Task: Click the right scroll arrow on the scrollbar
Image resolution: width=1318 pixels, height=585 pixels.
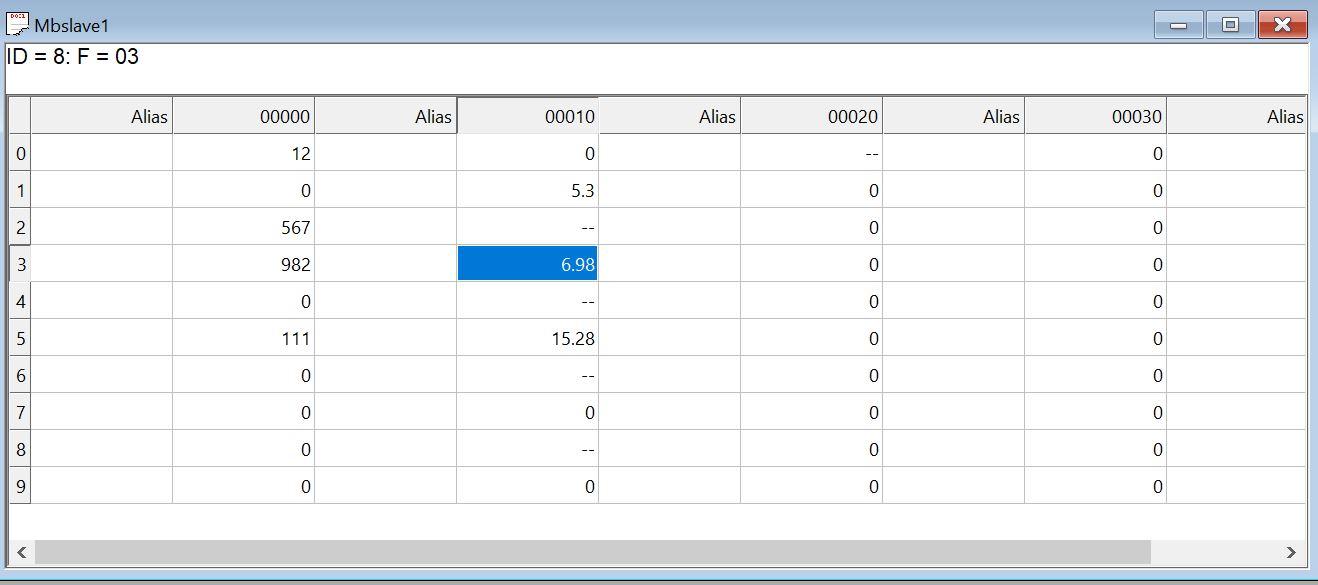Action: (1291, 551)
